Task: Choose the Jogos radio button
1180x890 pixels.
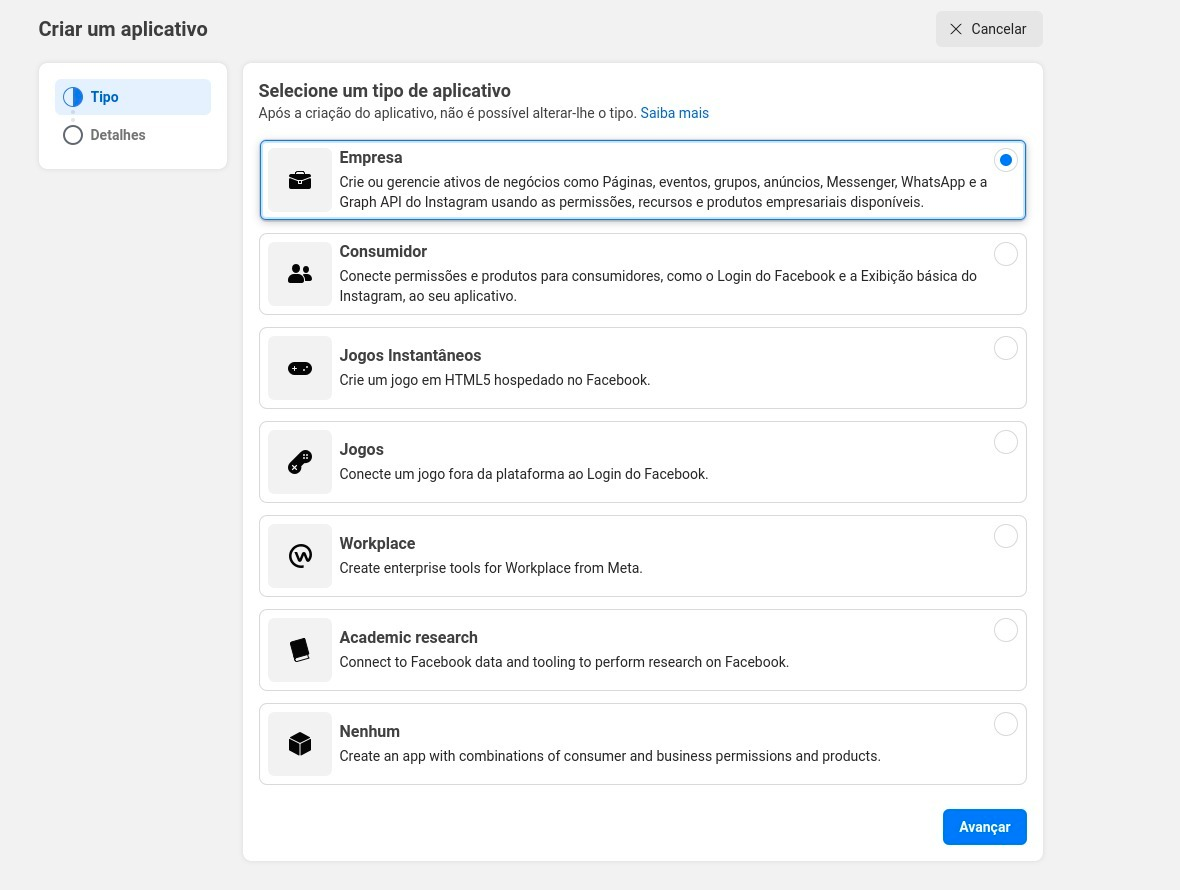Action: click(x=1005, y=442)
